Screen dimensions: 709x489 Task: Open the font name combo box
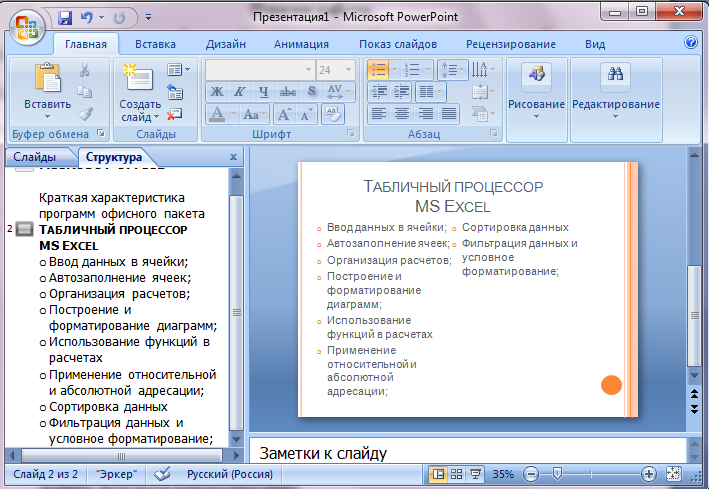pos(260,70)
